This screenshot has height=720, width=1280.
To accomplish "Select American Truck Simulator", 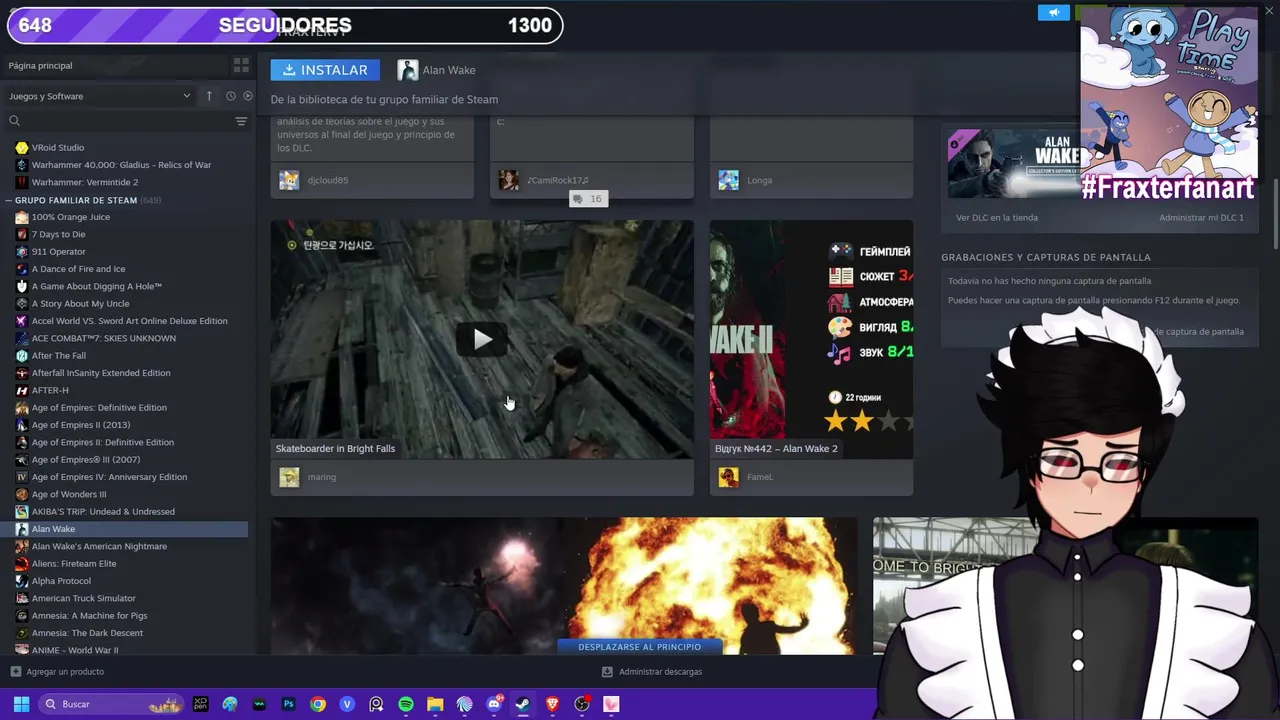I will pos(83,598).
